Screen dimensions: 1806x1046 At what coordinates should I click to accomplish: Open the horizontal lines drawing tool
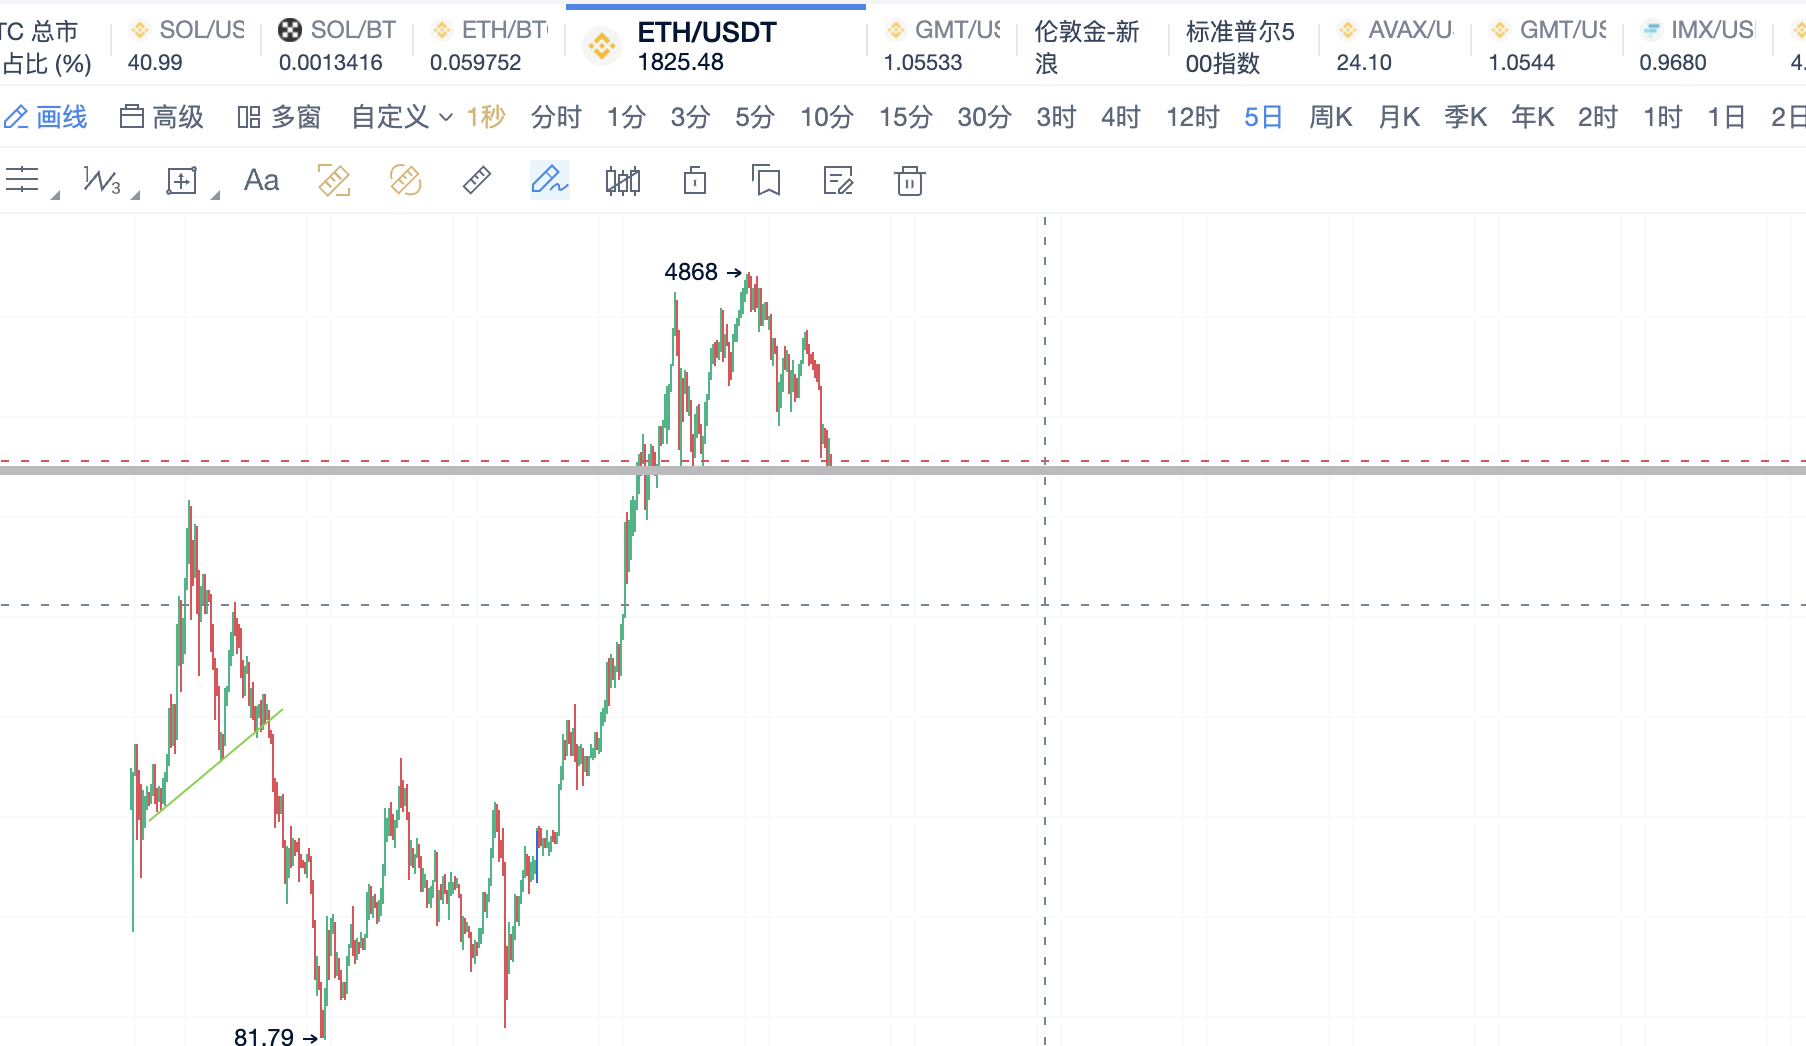pyautogui.click(x=22, y=180)
